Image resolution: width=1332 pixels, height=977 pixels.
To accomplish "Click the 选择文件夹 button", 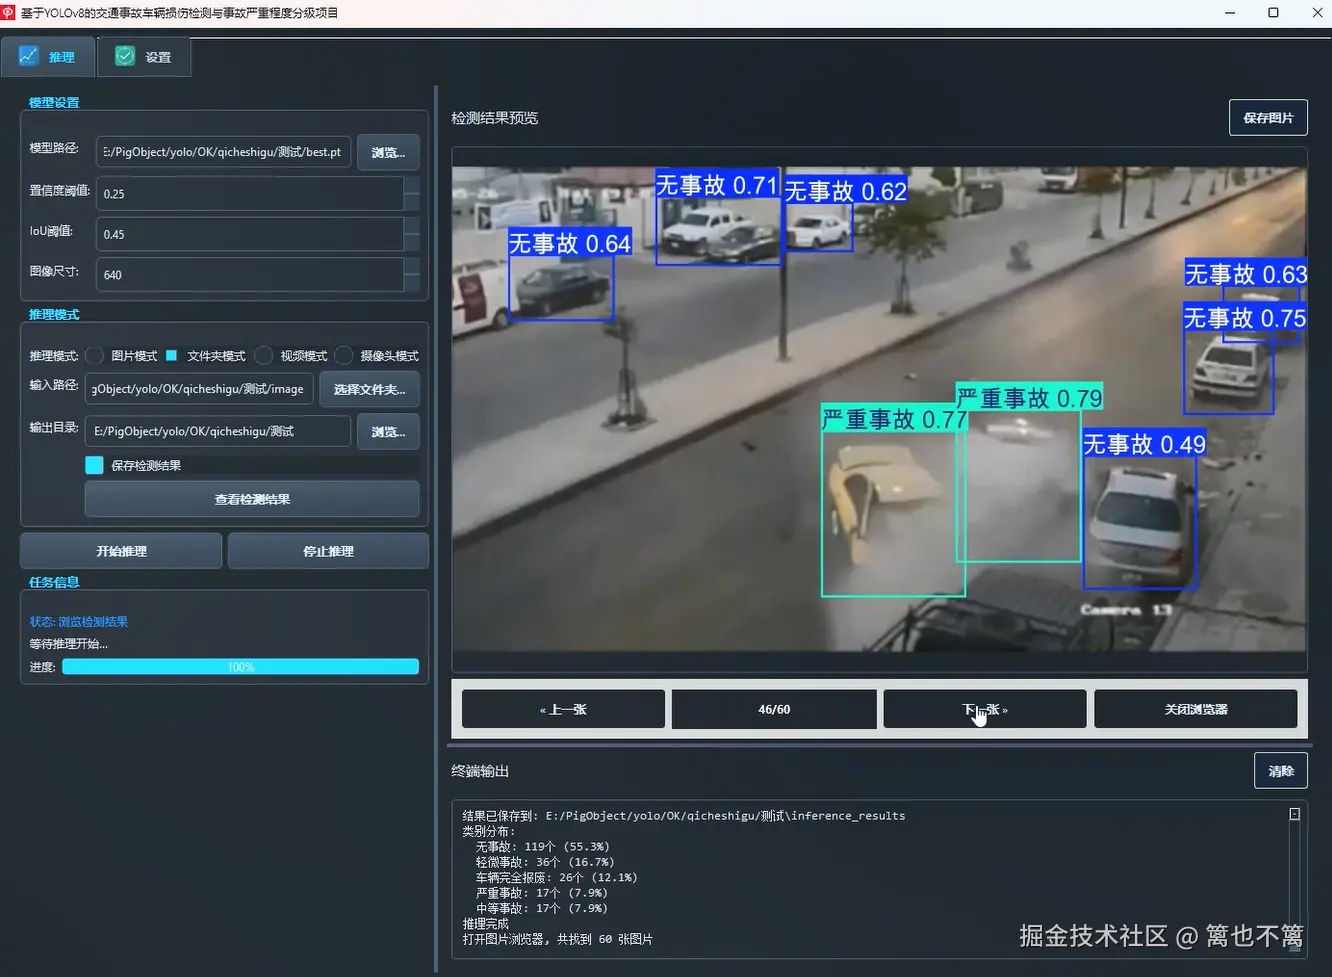I will point(370,389).
